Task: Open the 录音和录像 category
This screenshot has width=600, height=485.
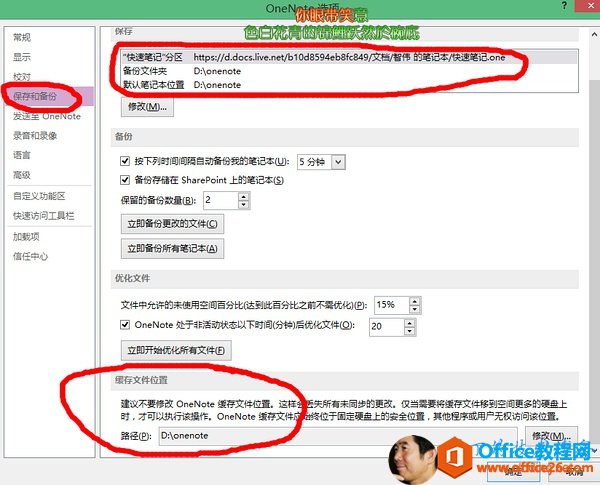Action: [x=35, y=136]
